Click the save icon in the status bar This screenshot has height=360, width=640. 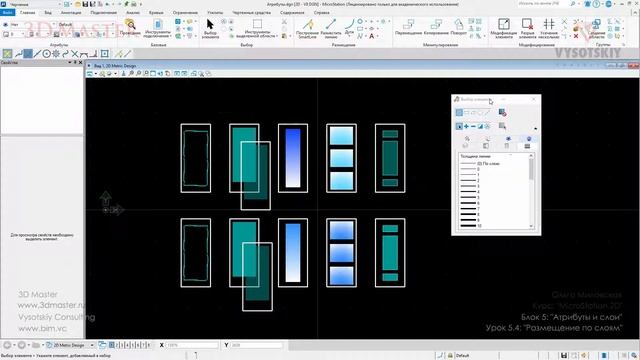pyautogui.click(x=564, y=356)
